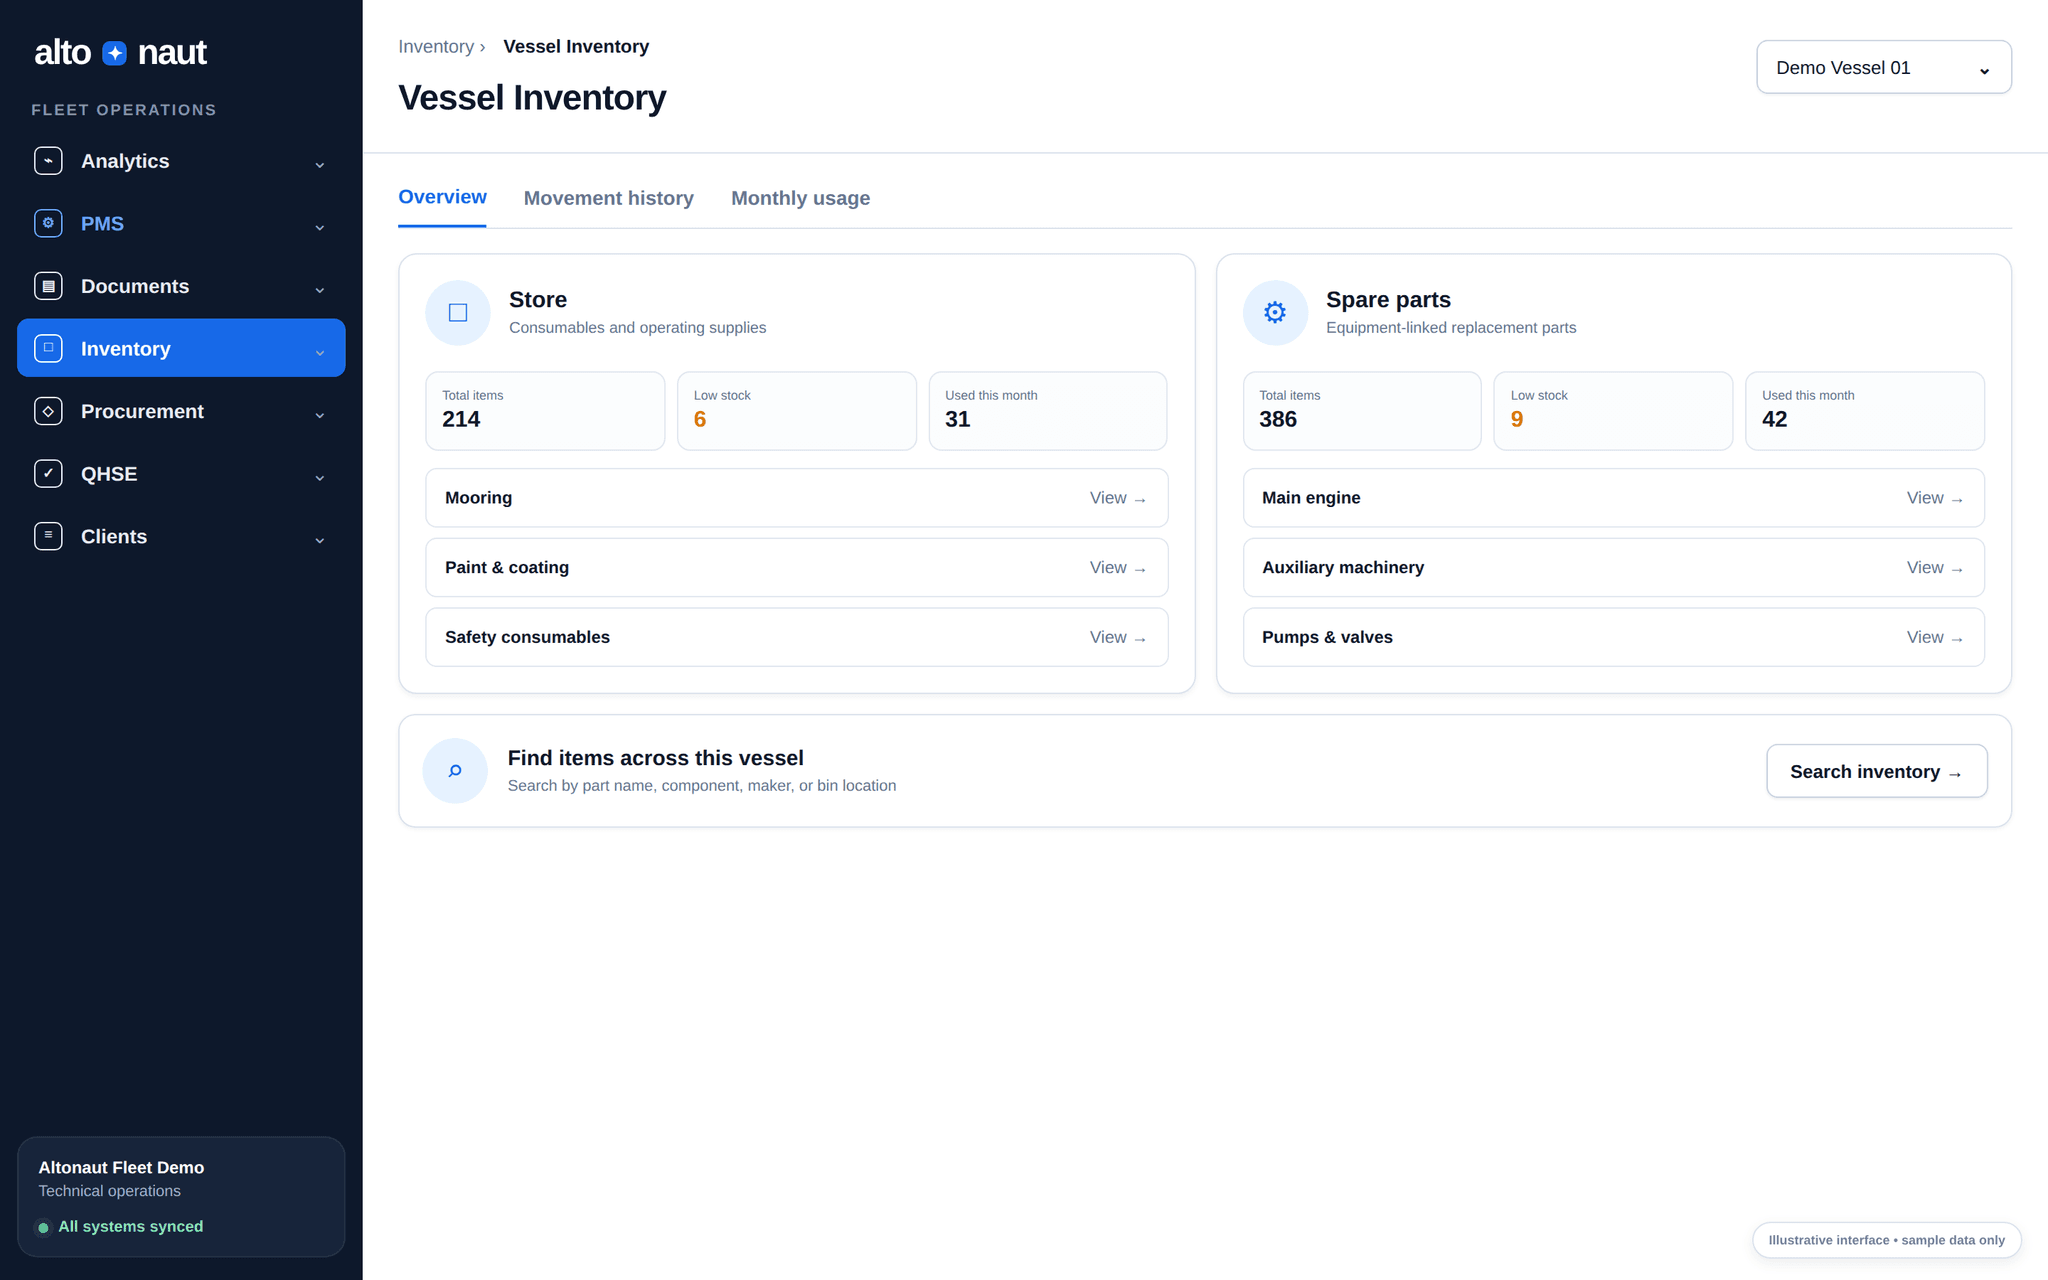Viewport: 2048px width, 1280px height.
Task: Expand the QHSE menu chevron
Action: pyautogui.click(x=320, y=478)
